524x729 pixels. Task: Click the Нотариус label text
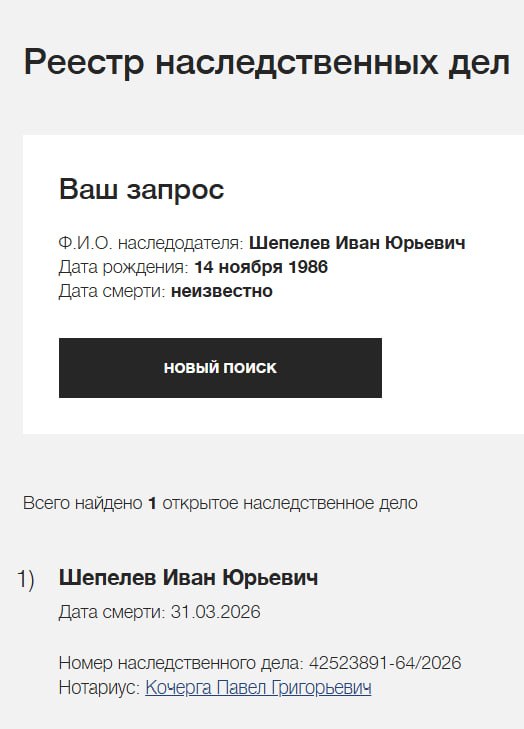click(x=99, y=688)
